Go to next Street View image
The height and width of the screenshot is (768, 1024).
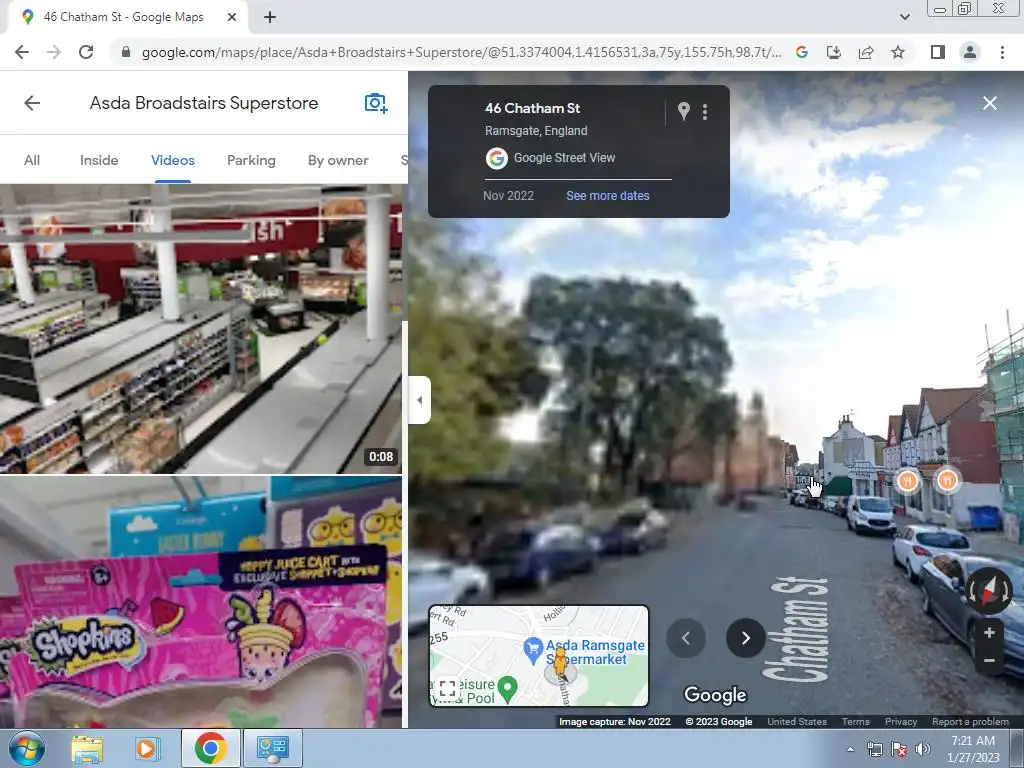(x=745, y=638)
